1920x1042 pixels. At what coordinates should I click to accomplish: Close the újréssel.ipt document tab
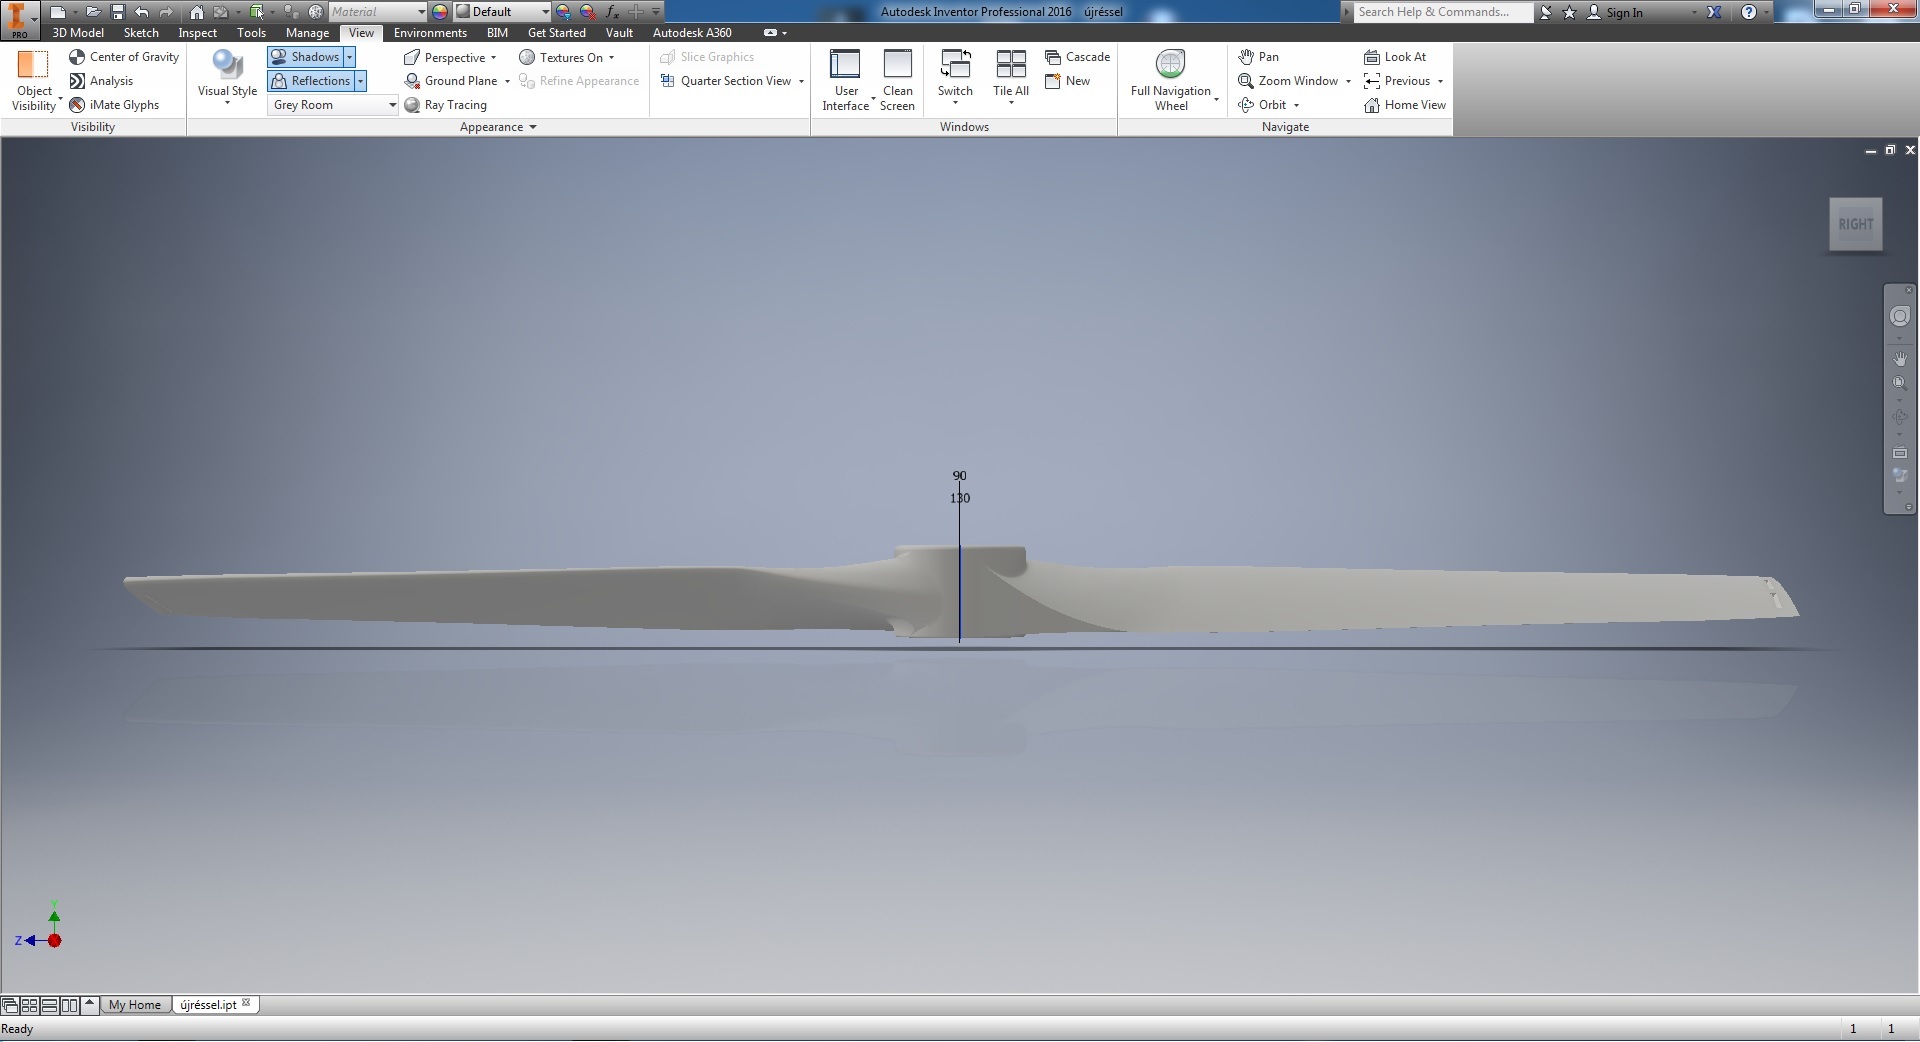(x=247, y=1003)
